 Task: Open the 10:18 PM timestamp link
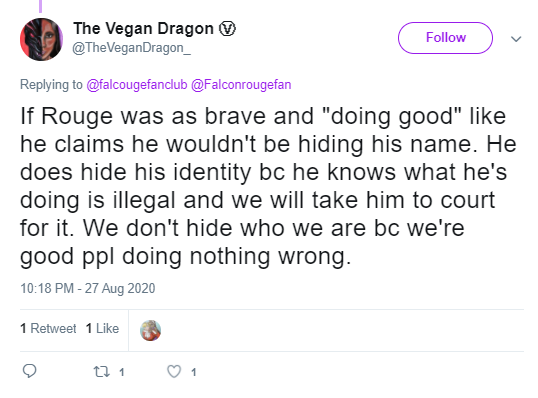88,288
